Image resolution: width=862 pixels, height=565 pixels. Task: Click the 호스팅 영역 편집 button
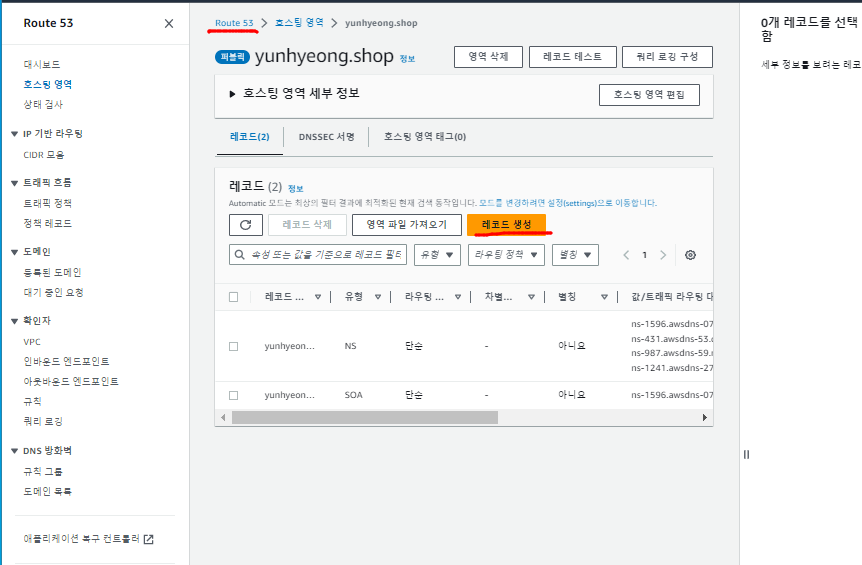click(649, 95)
